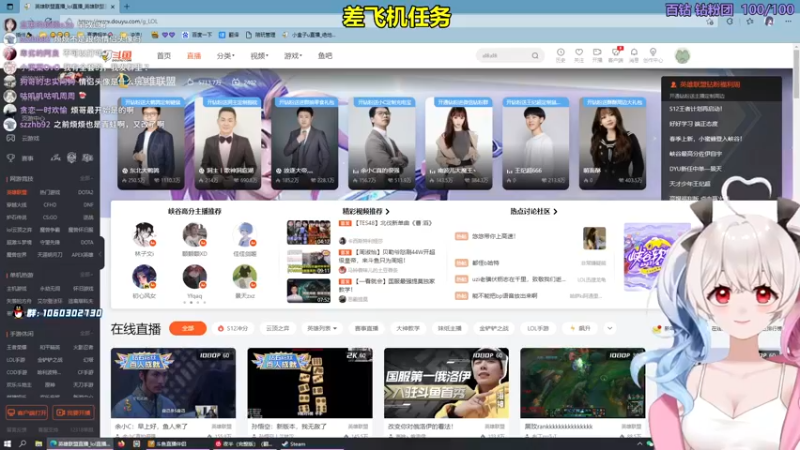Open streamer card 东北大鹌鹑
800x450 pixels.
tap(151, 143)
